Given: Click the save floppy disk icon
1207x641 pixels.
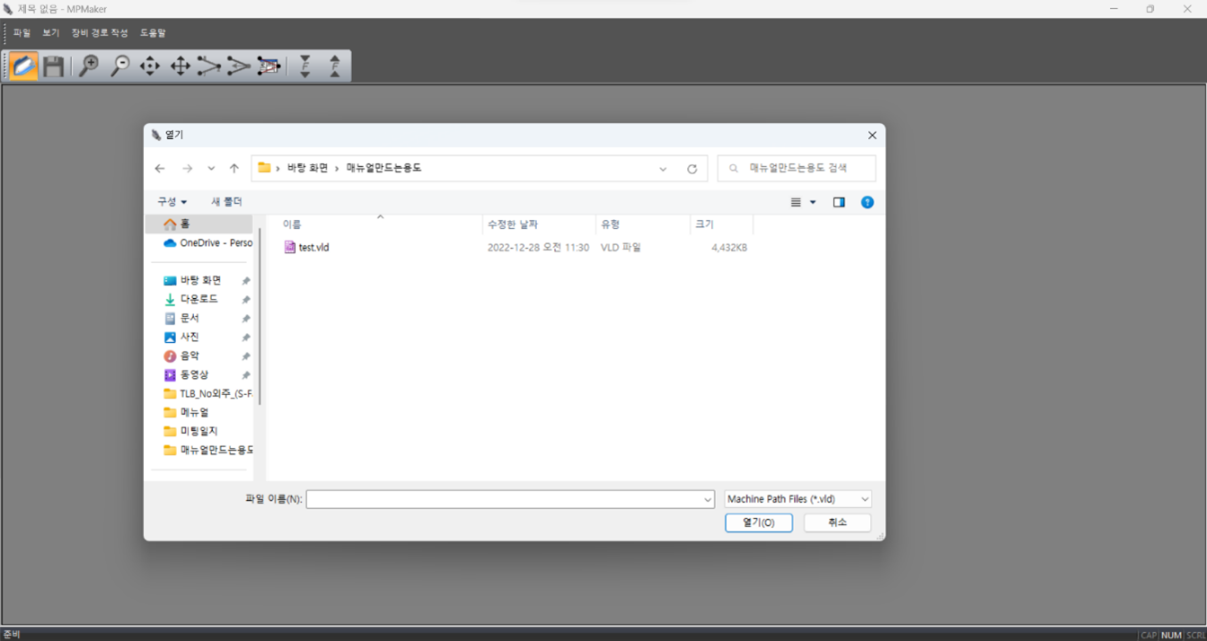Looking at the screenshot, I should pyautogui.click(x=54, y=67).
